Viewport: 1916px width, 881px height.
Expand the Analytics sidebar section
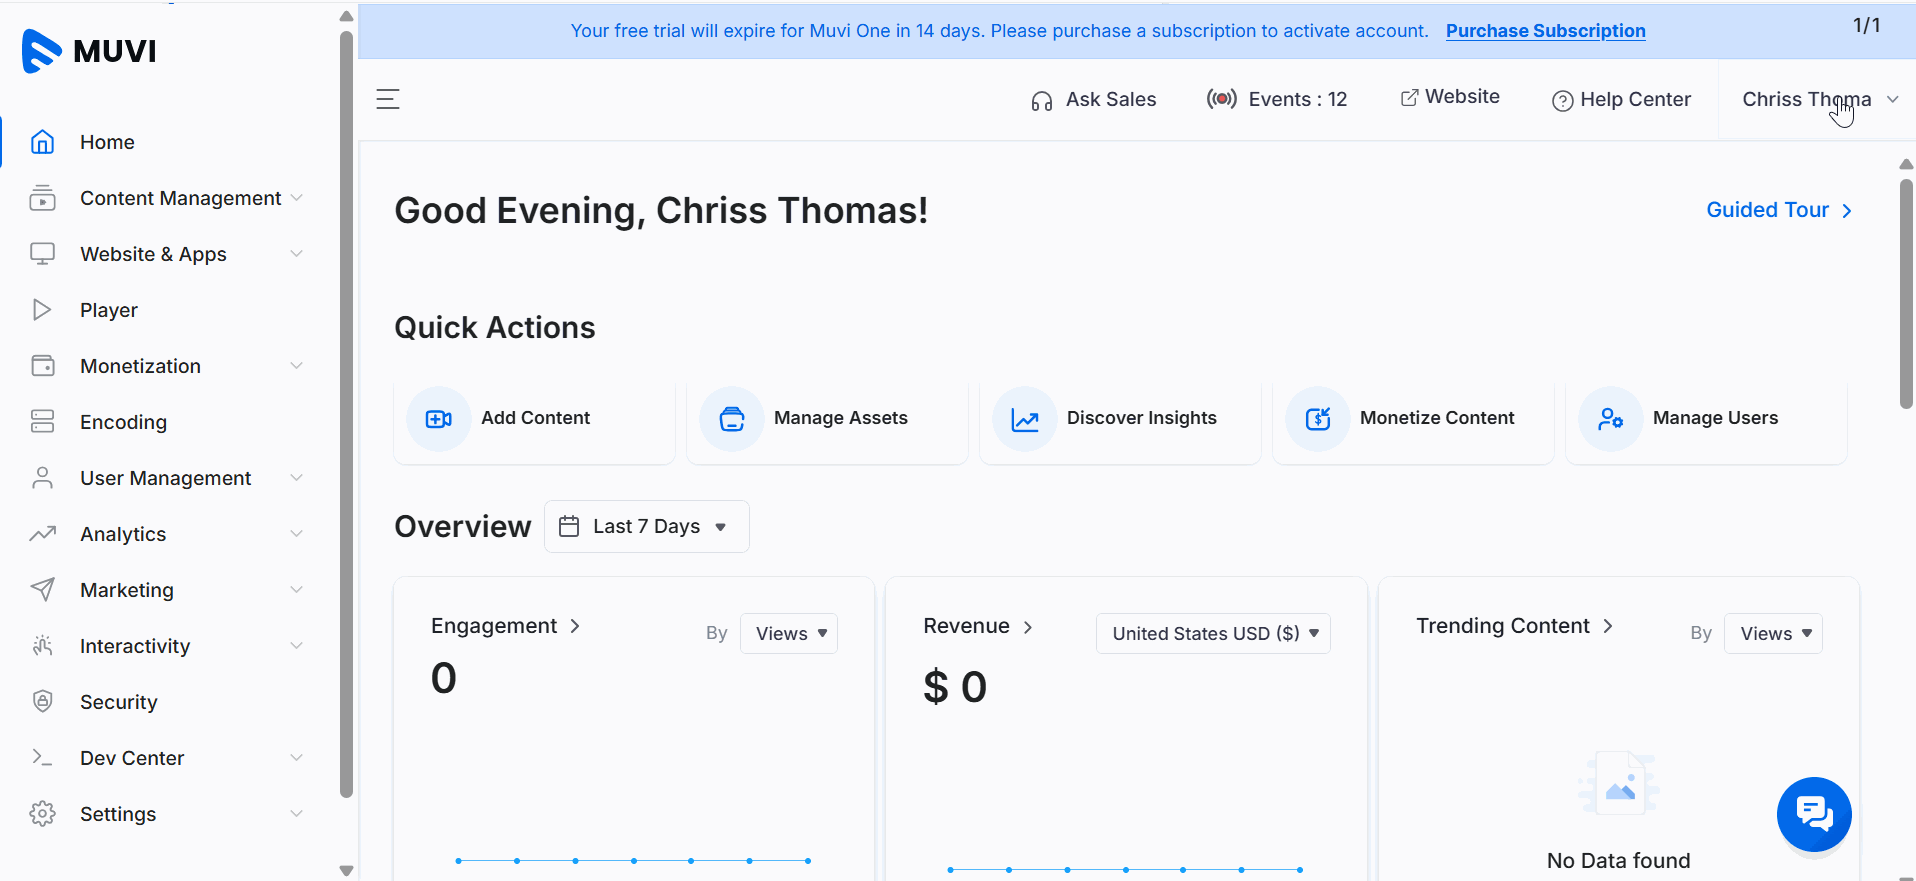[165, 534]
